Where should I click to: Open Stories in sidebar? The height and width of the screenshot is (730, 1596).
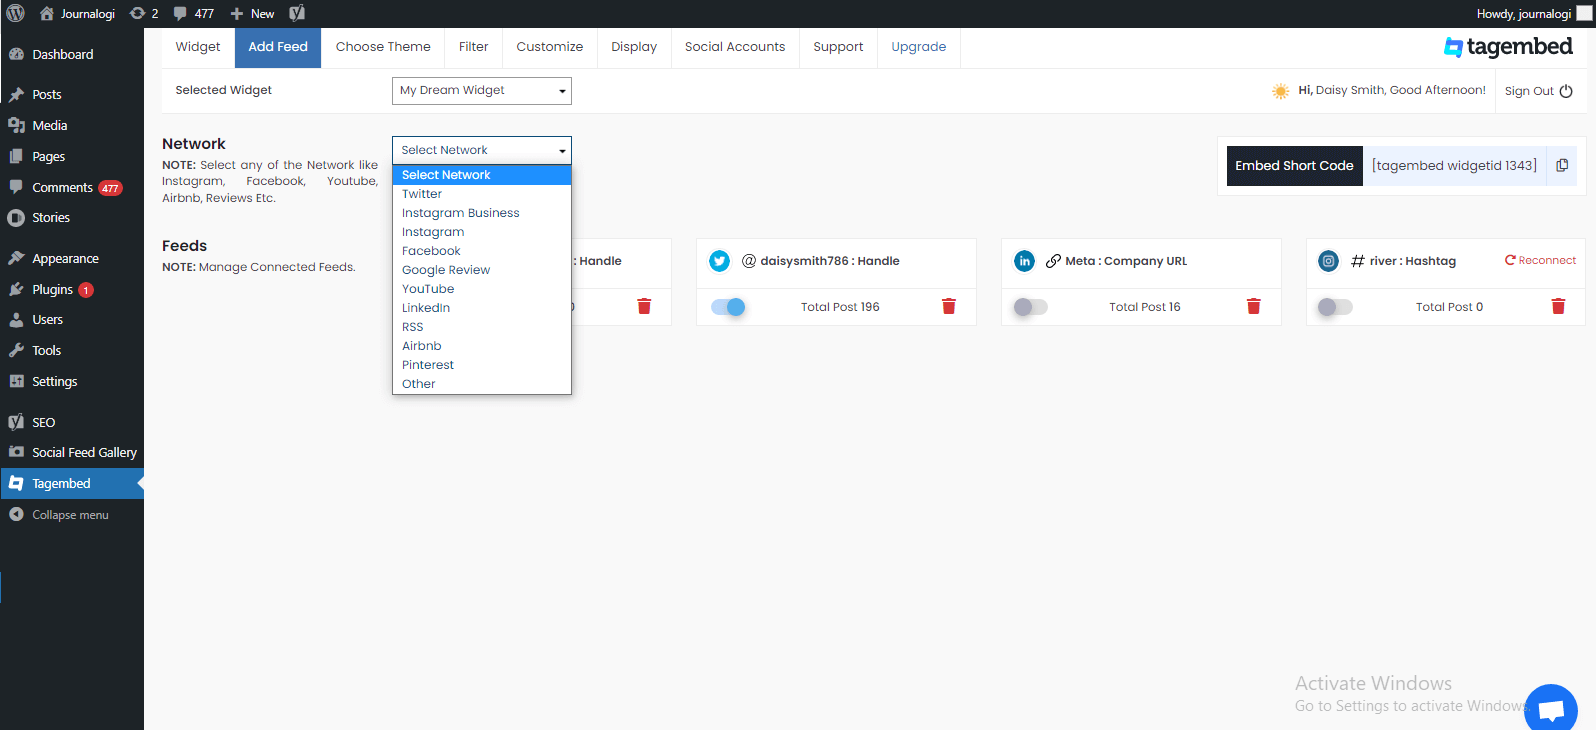point(72,218)
